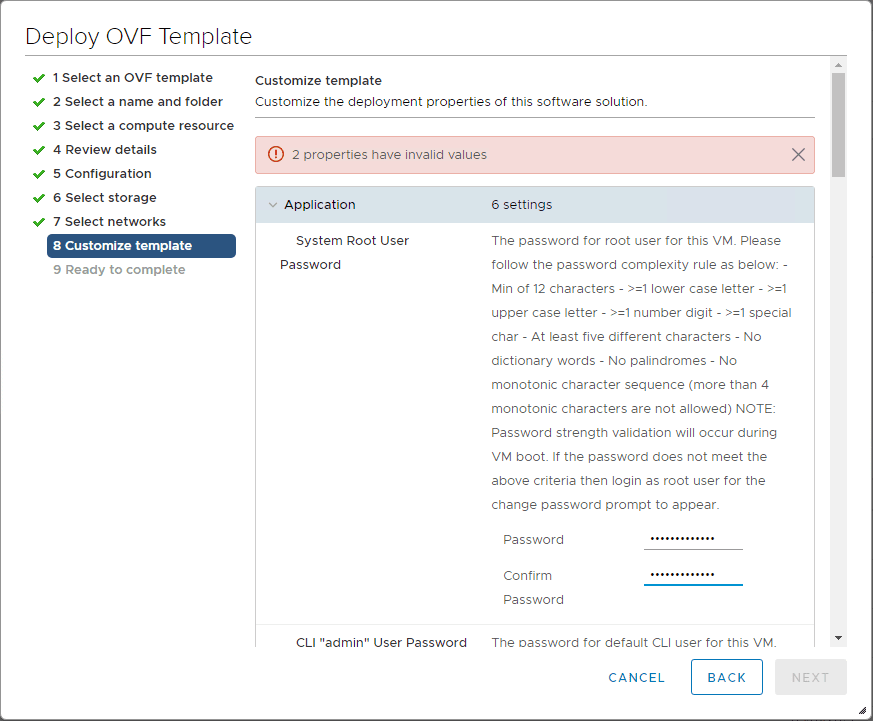Click the Cancel button
873x721 pixels.
[x=636, y=677]
